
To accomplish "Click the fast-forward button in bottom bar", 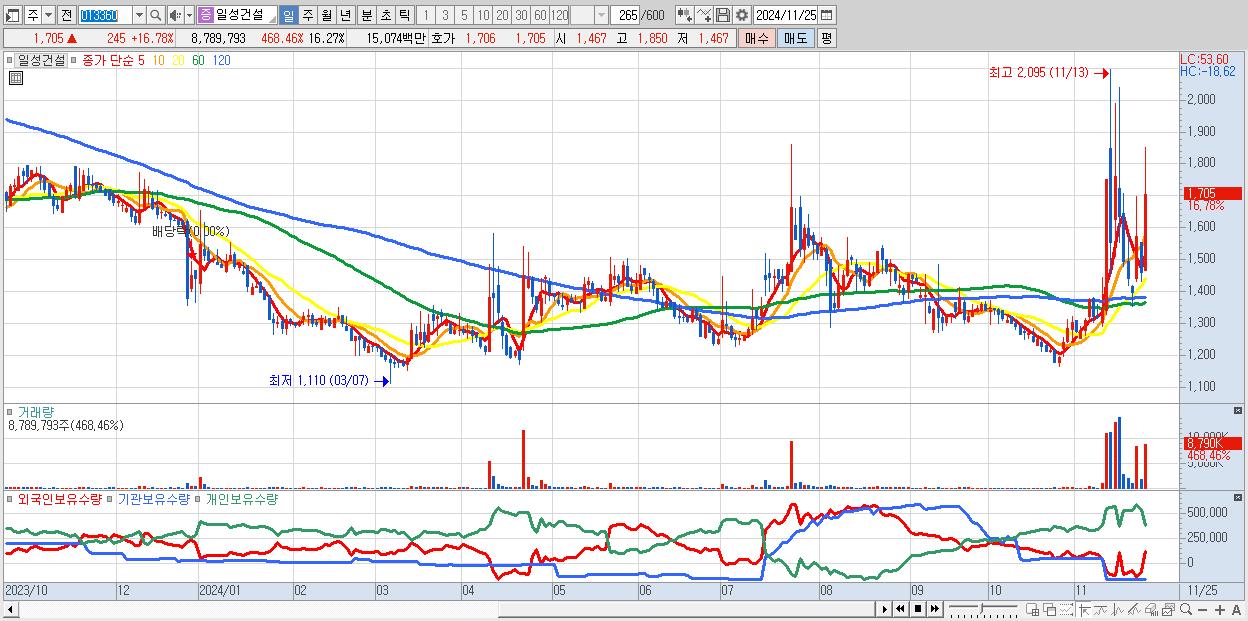I will point(934,609).
